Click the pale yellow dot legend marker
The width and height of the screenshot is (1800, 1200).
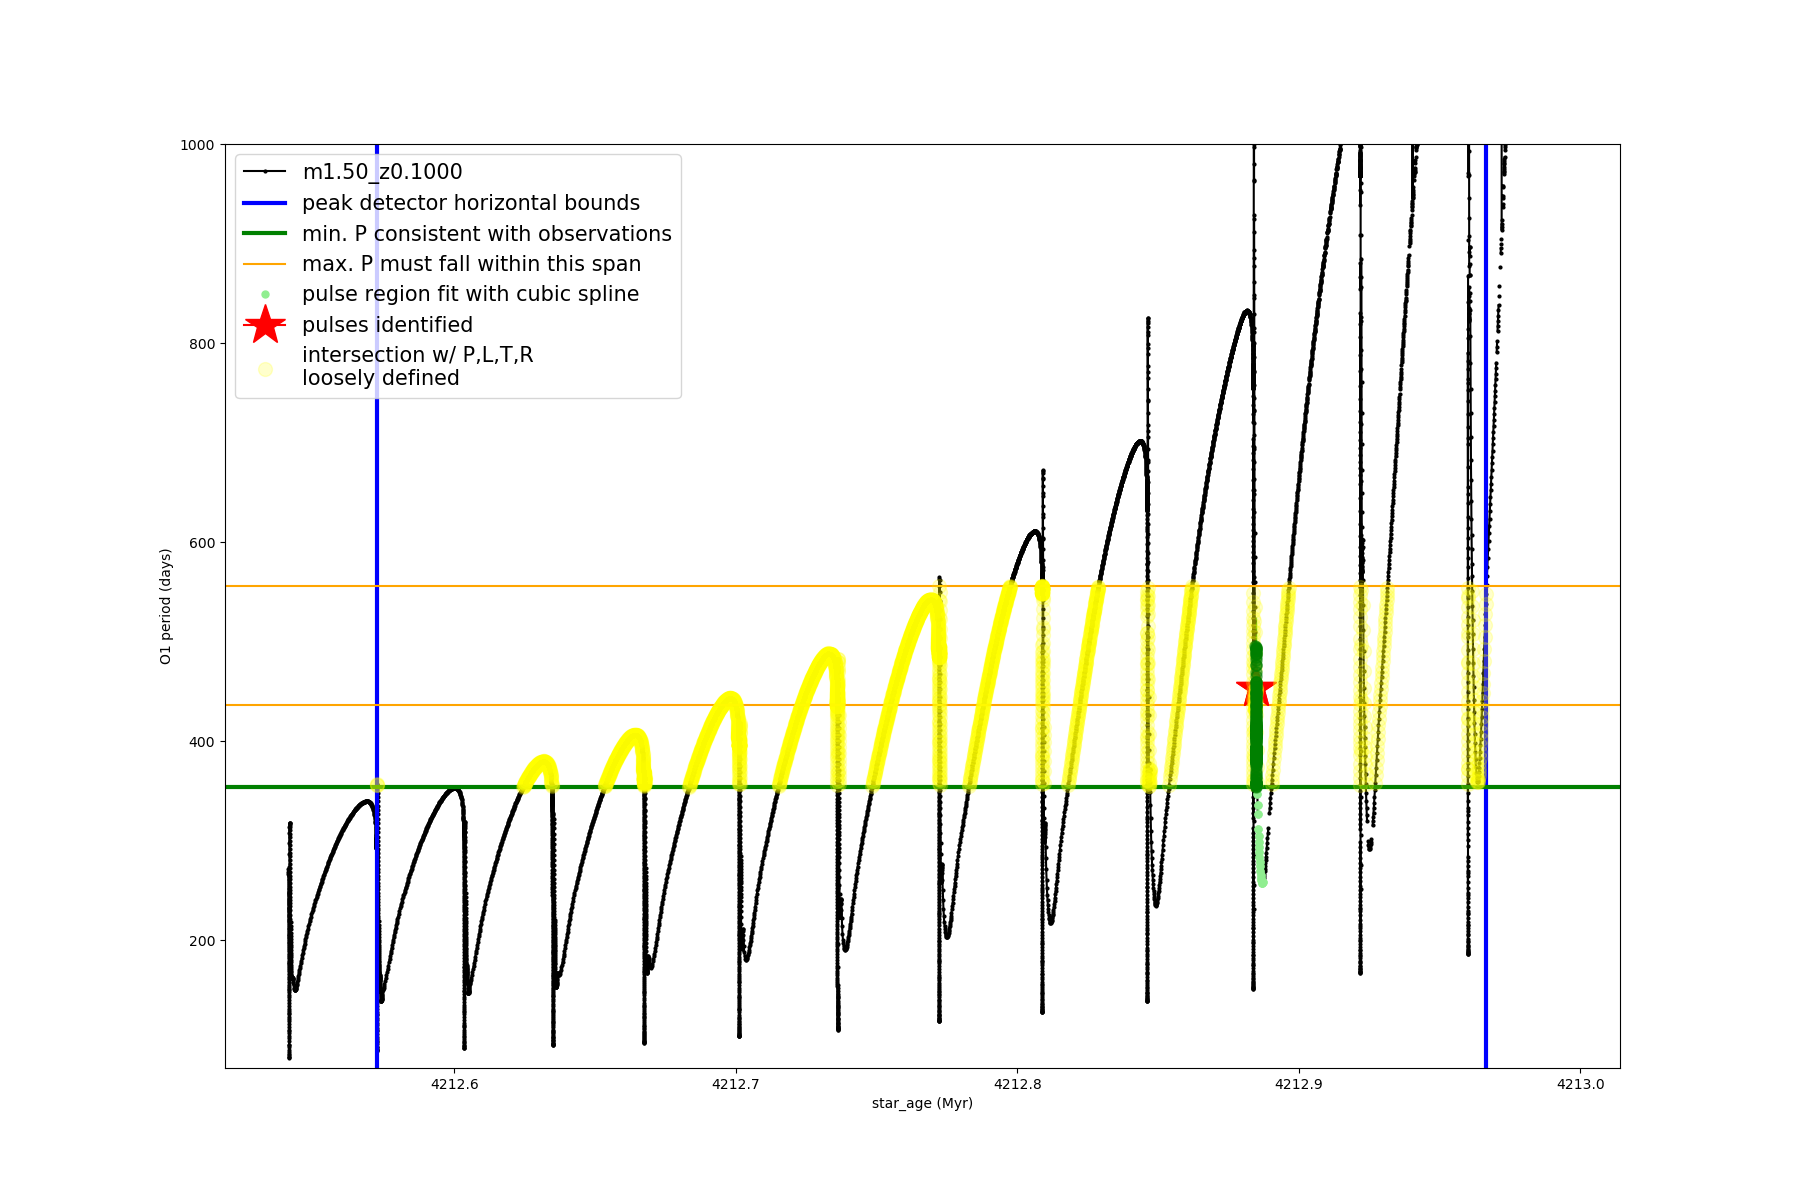coord(265,369)
